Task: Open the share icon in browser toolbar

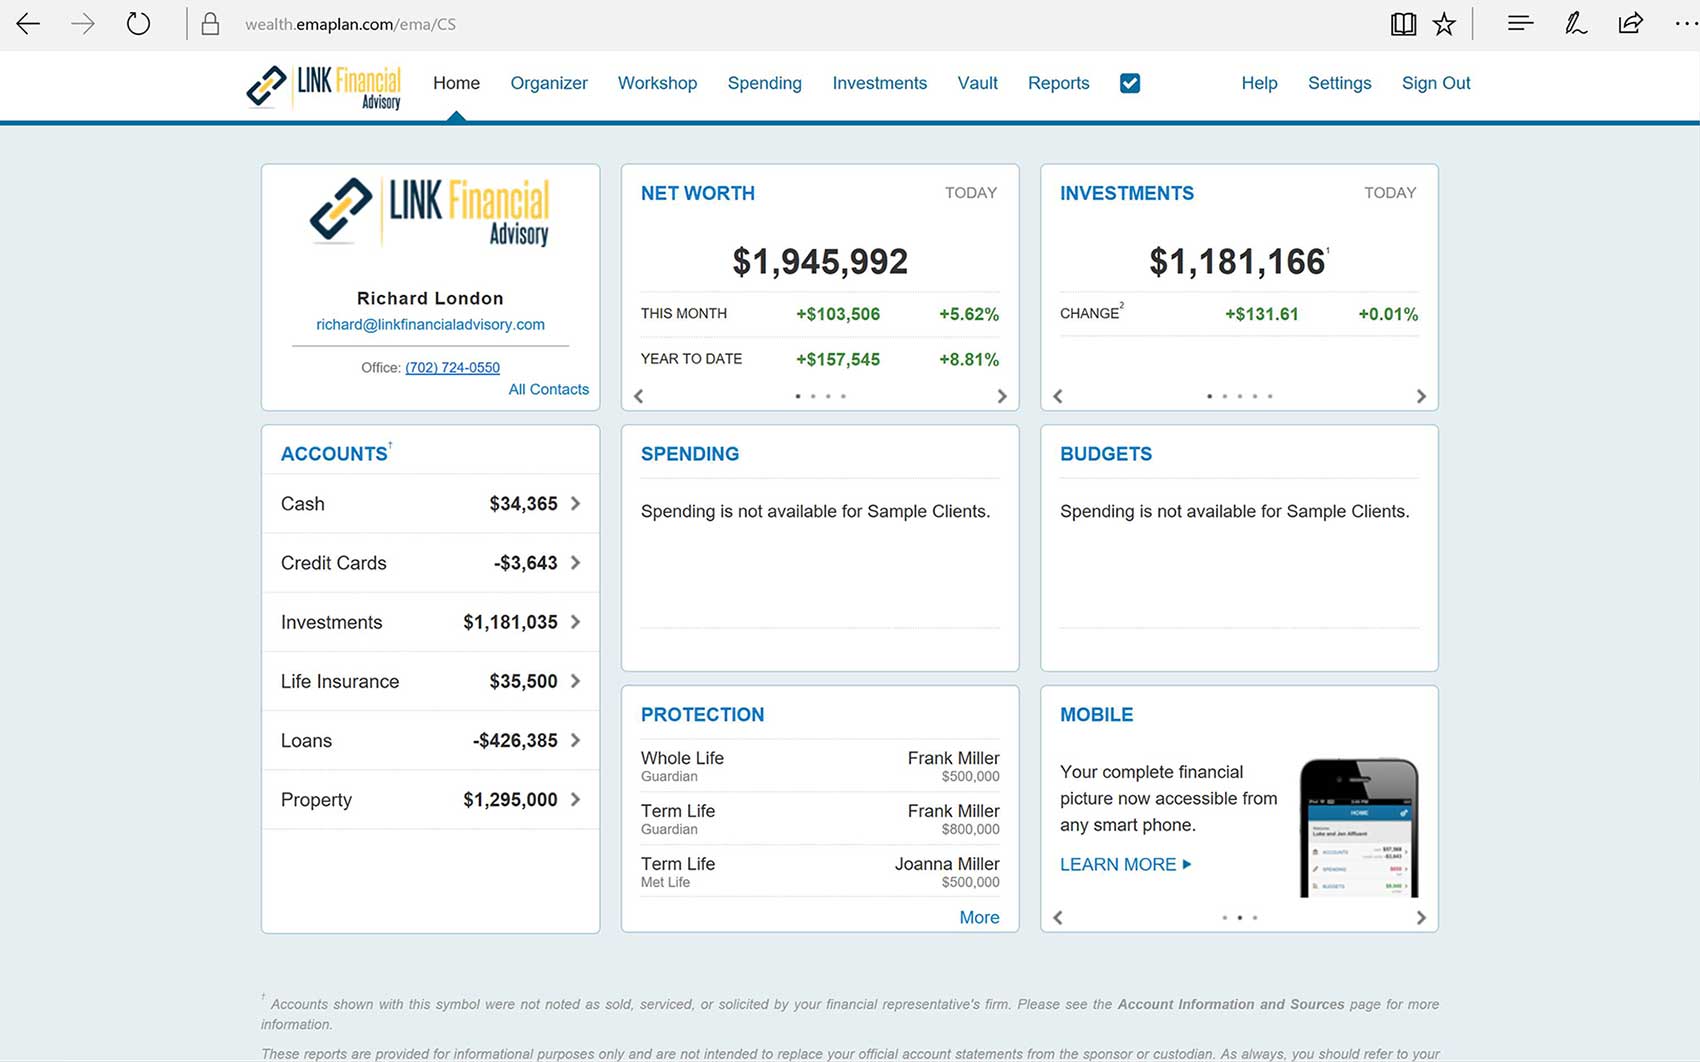Action: point(1631,23)
